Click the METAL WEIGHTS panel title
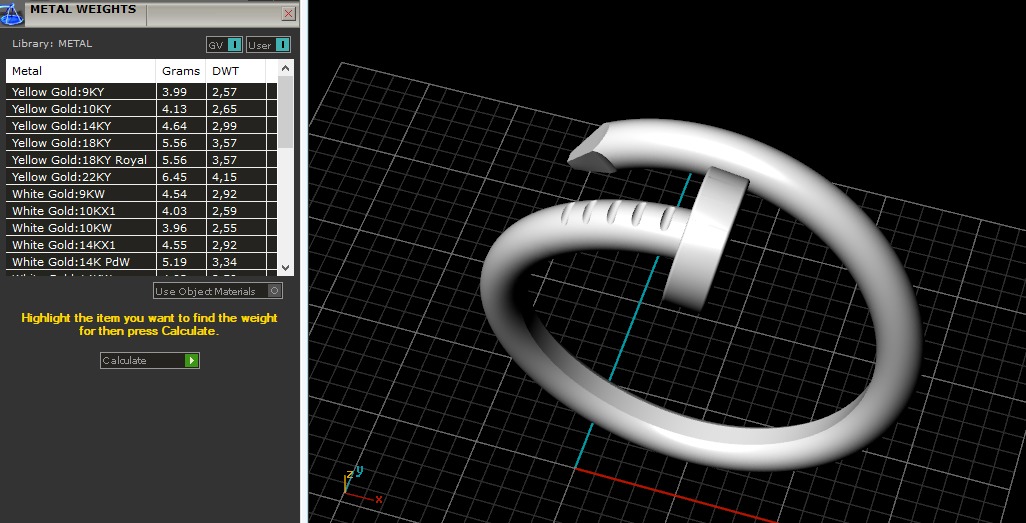Viewport: 1026px width, 523px height. [83, 9]
